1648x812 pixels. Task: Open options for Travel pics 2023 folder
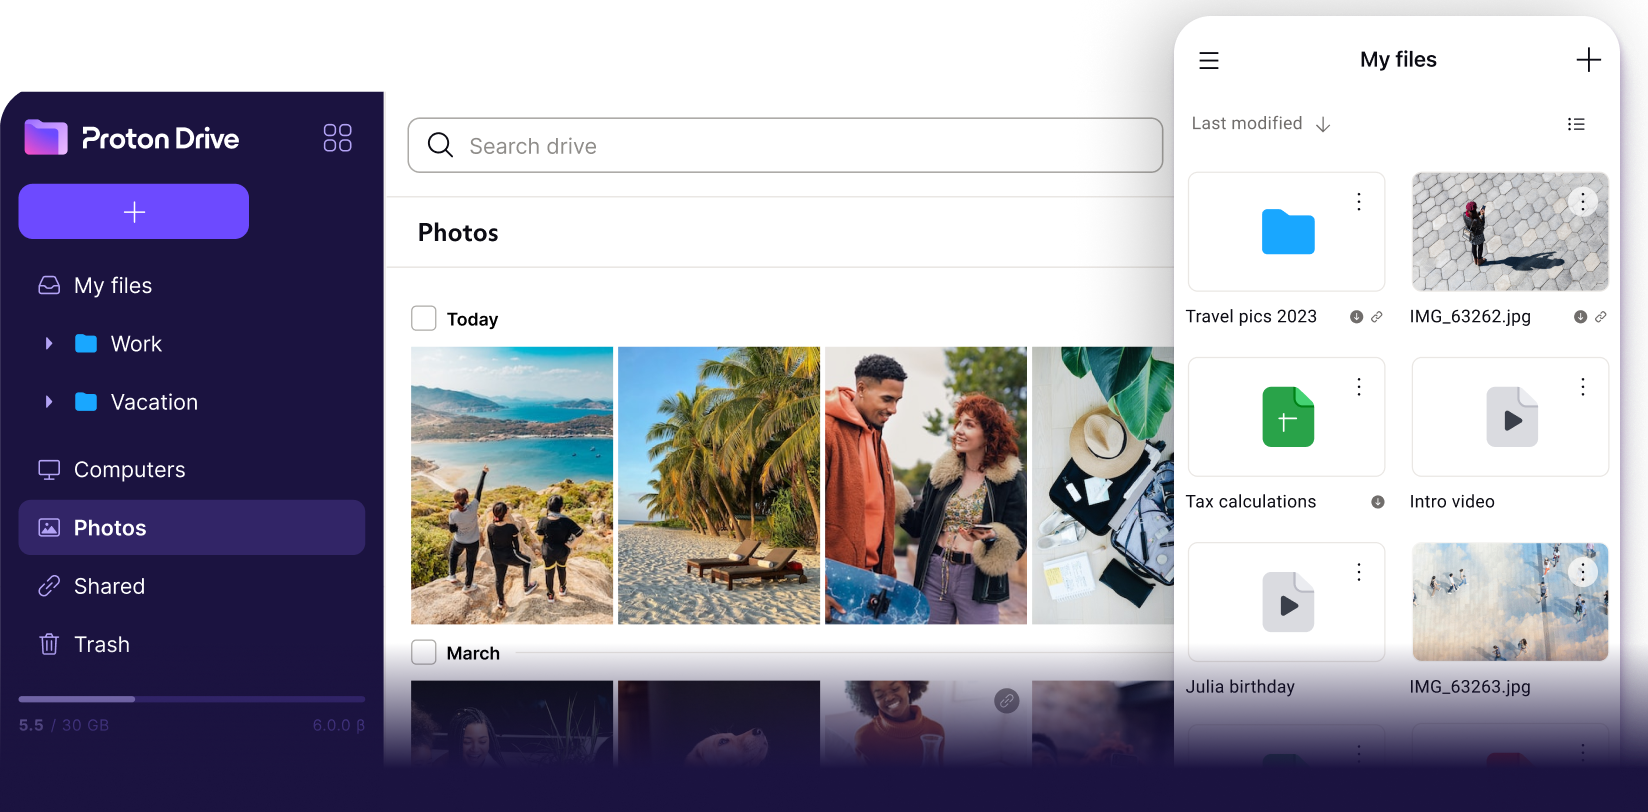1358,202
